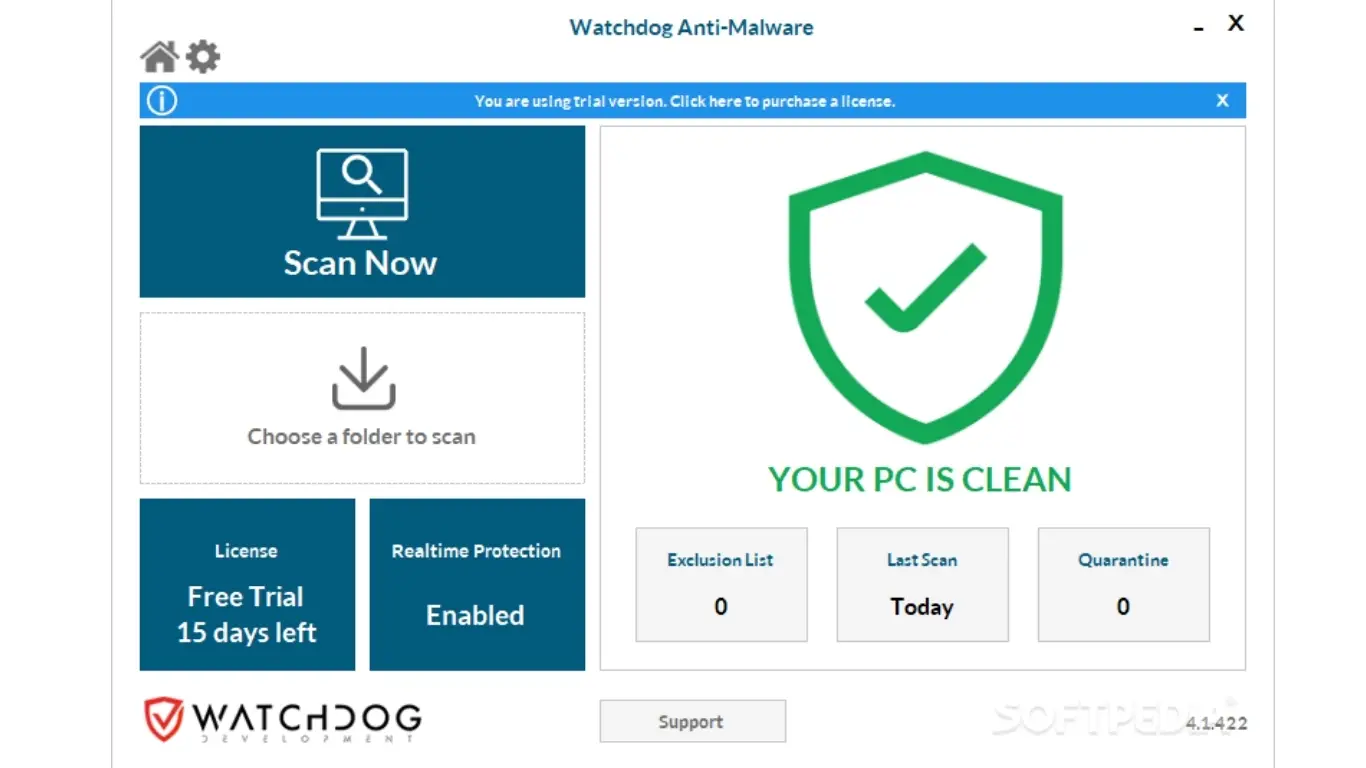Open Support

pos(692,721)
